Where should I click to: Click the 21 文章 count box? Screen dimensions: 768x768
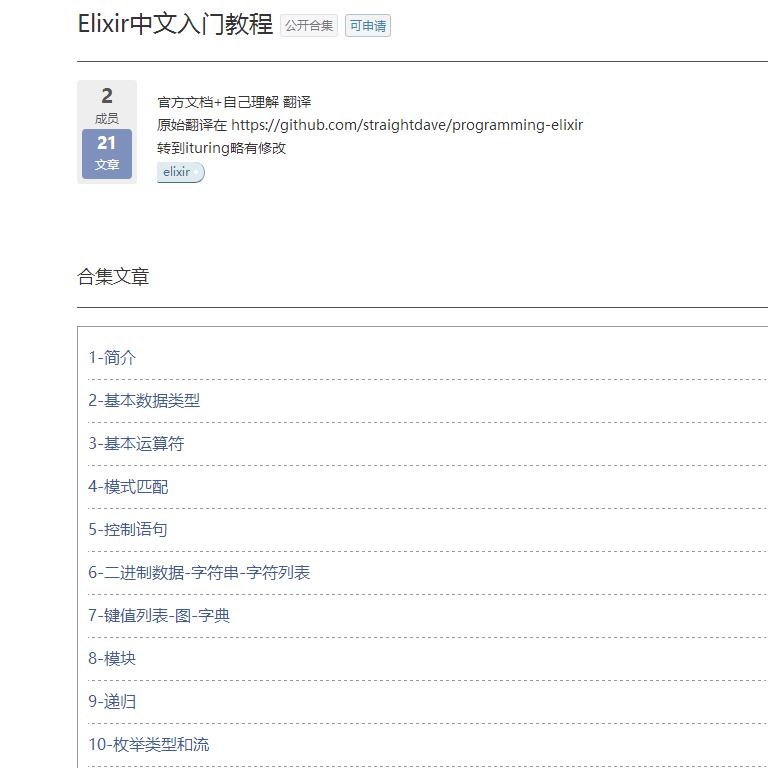click(x=107, y=153)
